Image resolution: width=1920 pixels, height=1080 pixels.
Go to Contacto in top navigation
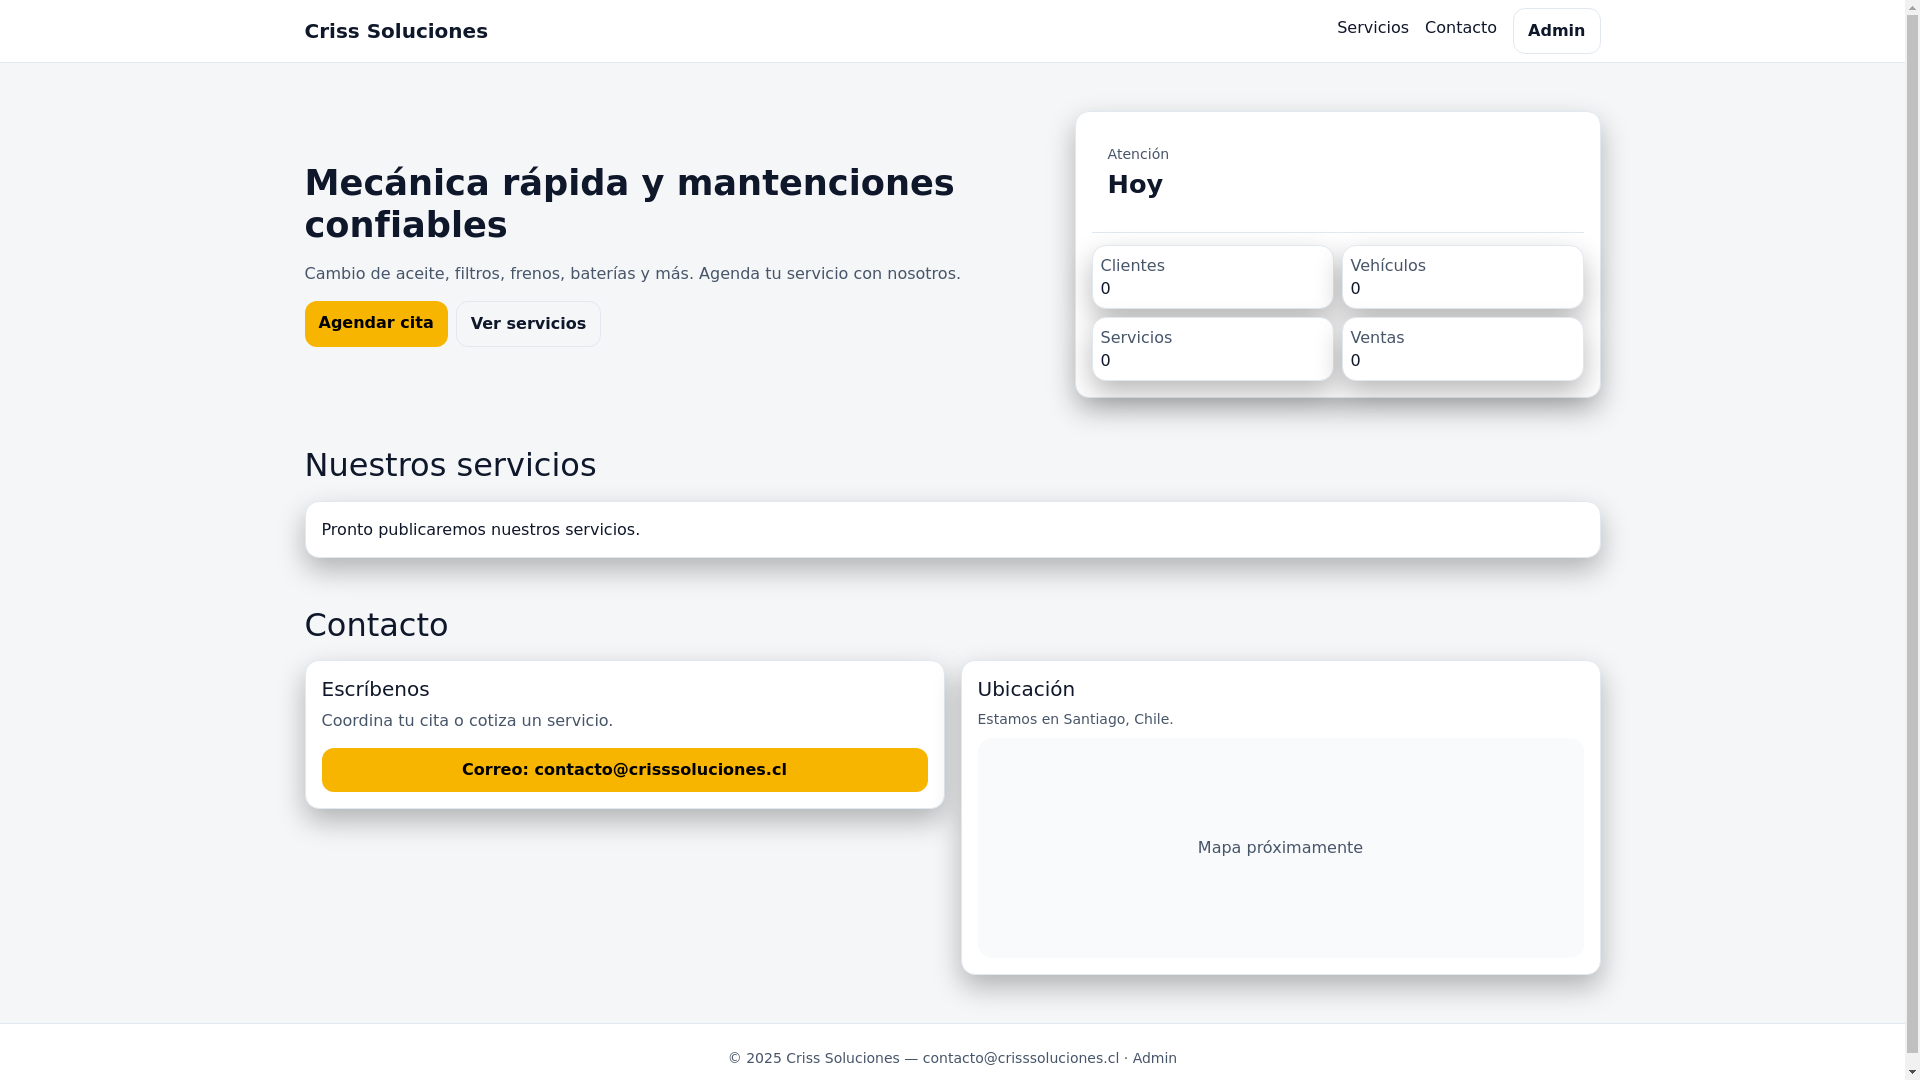1460,28
